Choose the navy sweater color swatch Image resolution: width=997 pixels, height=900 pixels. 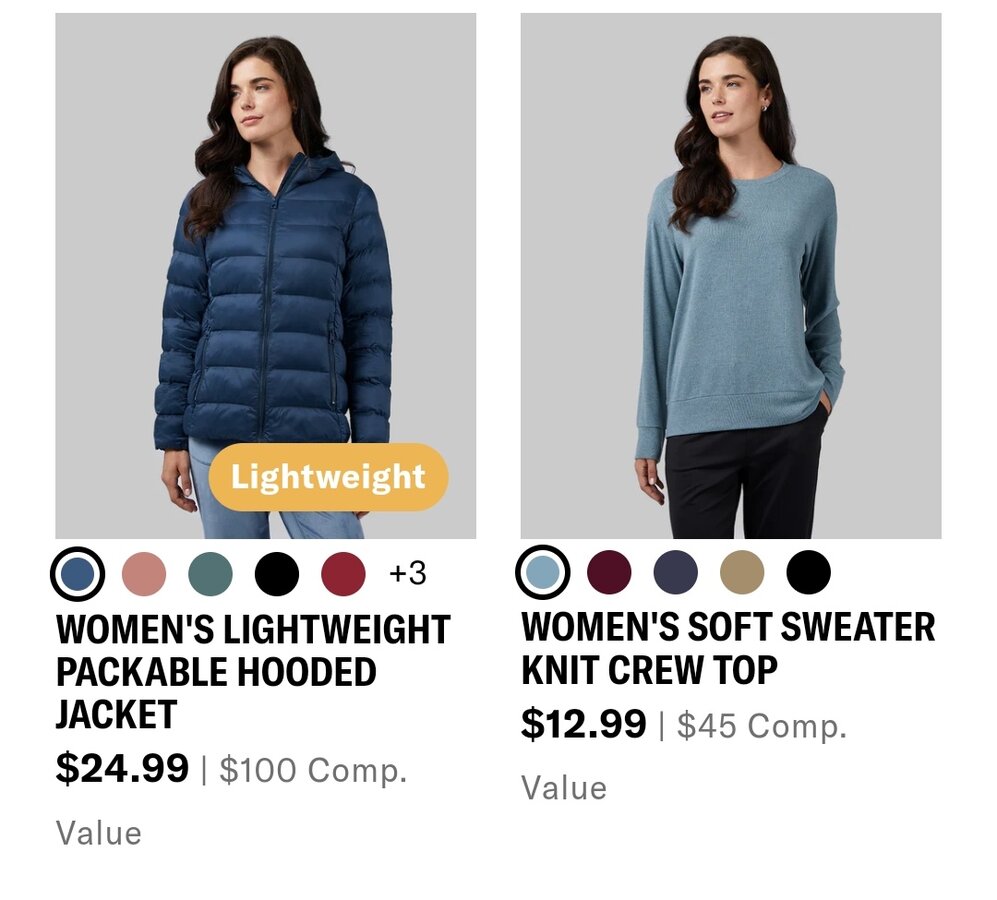coord(675,572)
